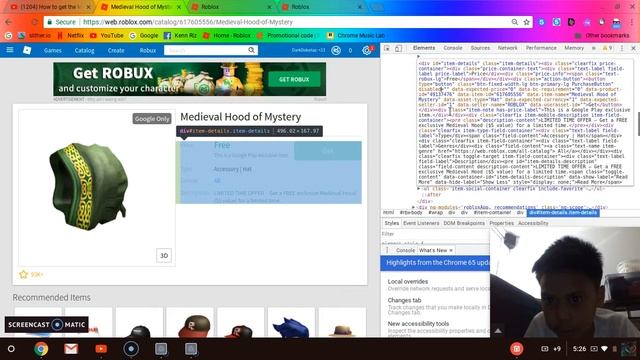Click the Styles Filter input
This screenshot has width=640, height=360.
point(435,234)
